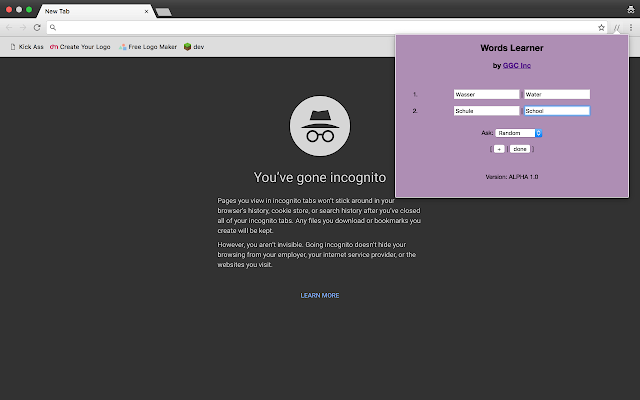
Task: Open the Create Your Logo bookmark
Action: click(x=80, y=47)
